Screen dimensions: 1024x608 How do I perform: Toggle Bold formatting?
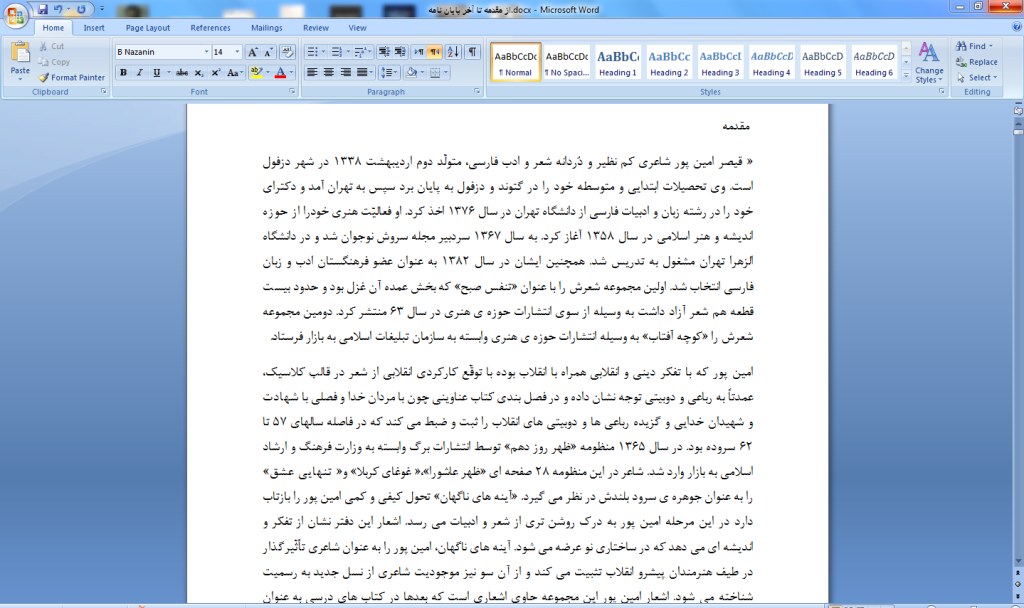coord(123,73)
